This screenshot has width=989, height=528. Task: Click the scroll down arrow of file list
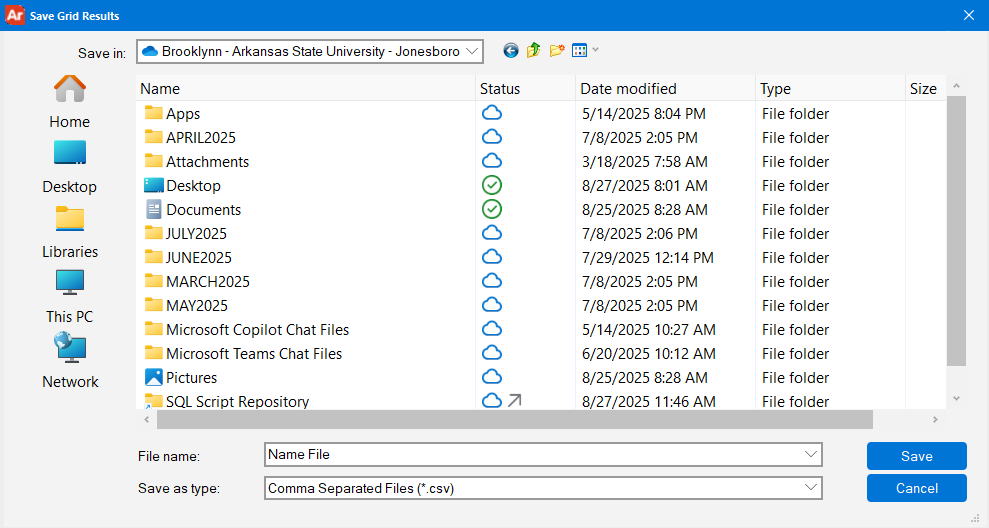[x=956, y=399]
